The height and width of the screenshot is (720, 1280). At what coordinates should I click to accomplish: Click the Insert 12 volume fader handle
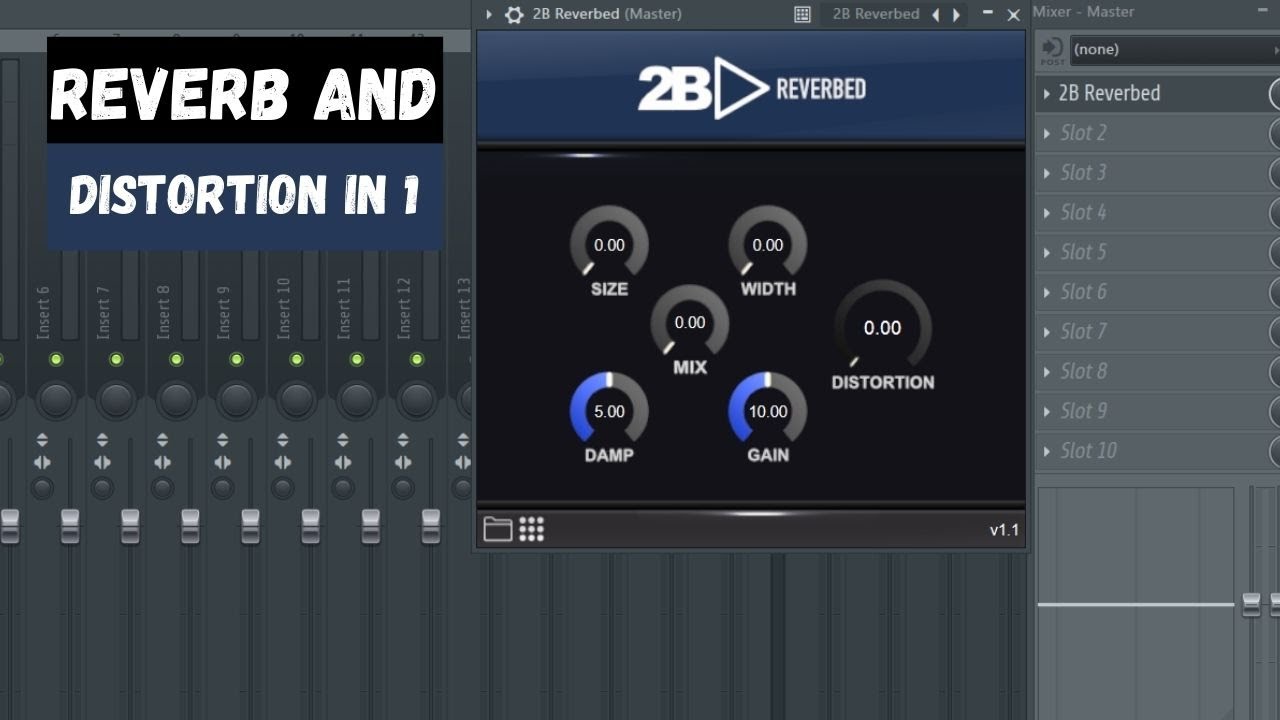(431, 526)
